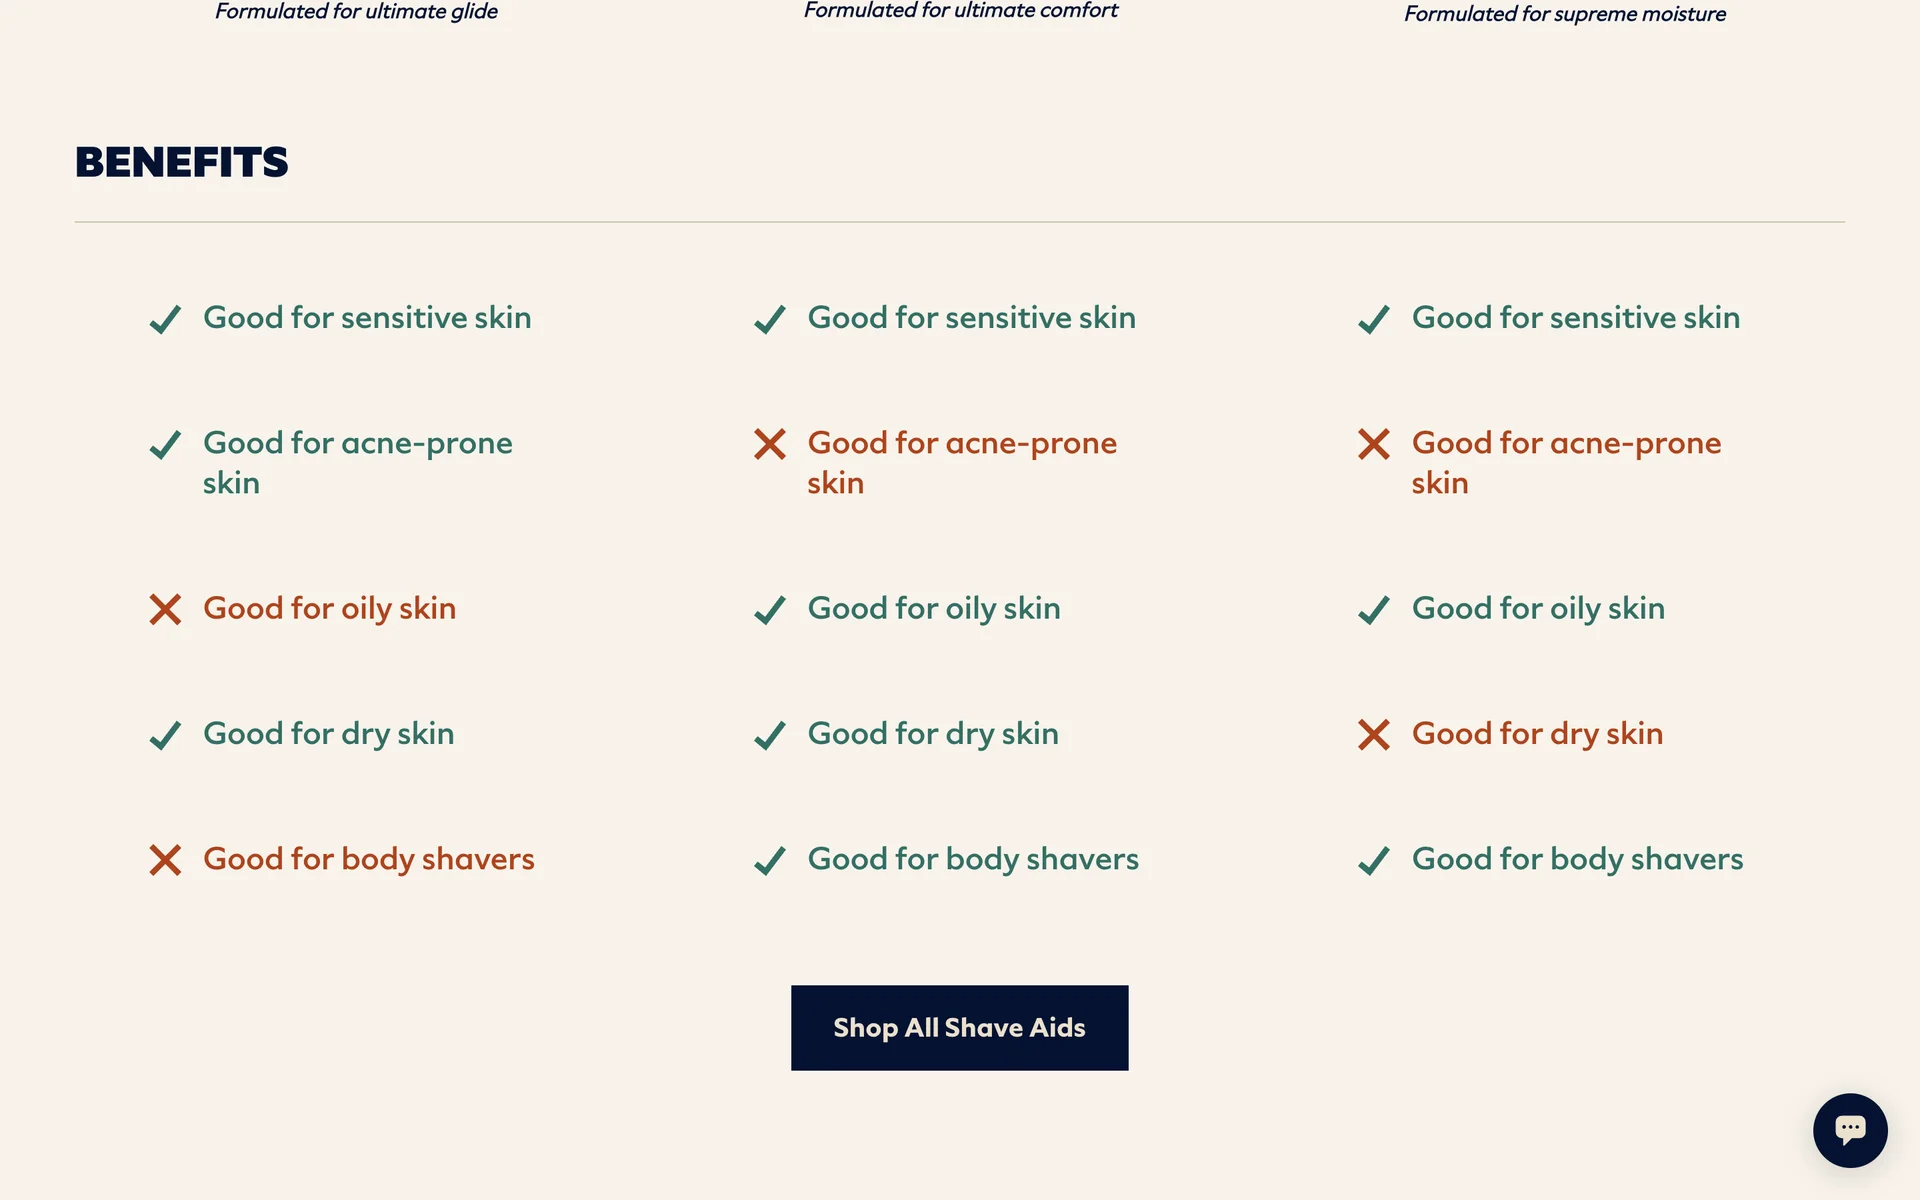Click the BENEFITS heading
1920x1200 pixels.
click(x=181, y=162)
